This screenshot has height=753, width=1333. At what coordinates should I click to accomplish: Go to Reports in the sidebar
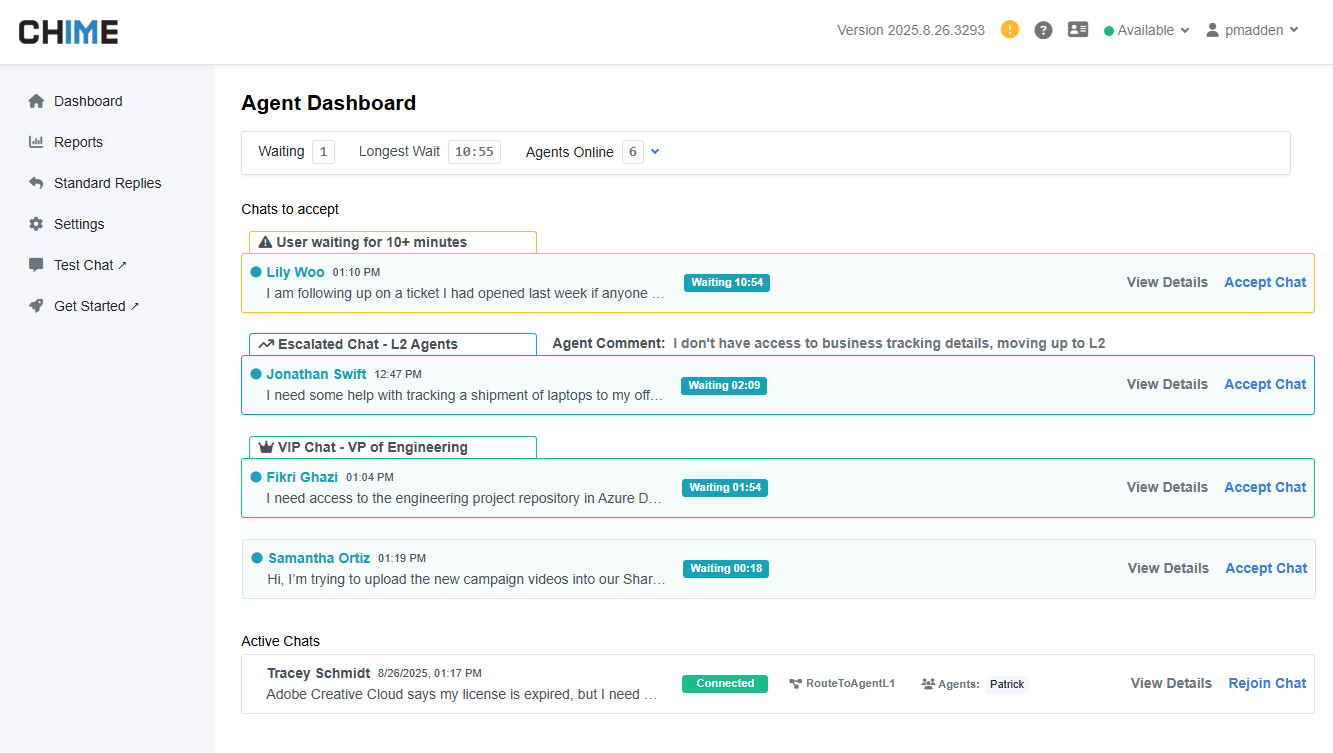coord(78,142)
